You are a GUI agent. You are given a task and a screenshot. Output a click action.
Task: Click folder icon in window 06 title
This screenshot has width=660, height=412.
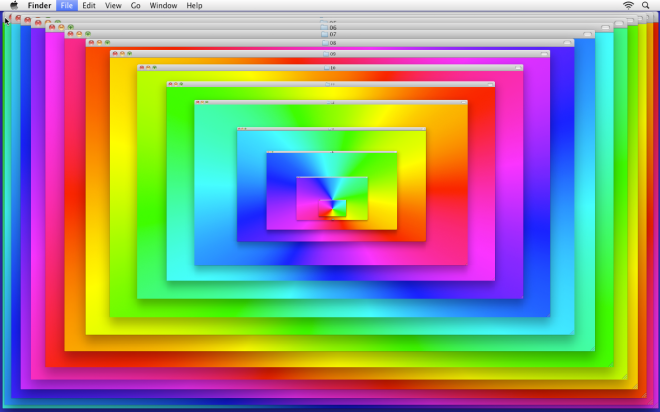324,27
